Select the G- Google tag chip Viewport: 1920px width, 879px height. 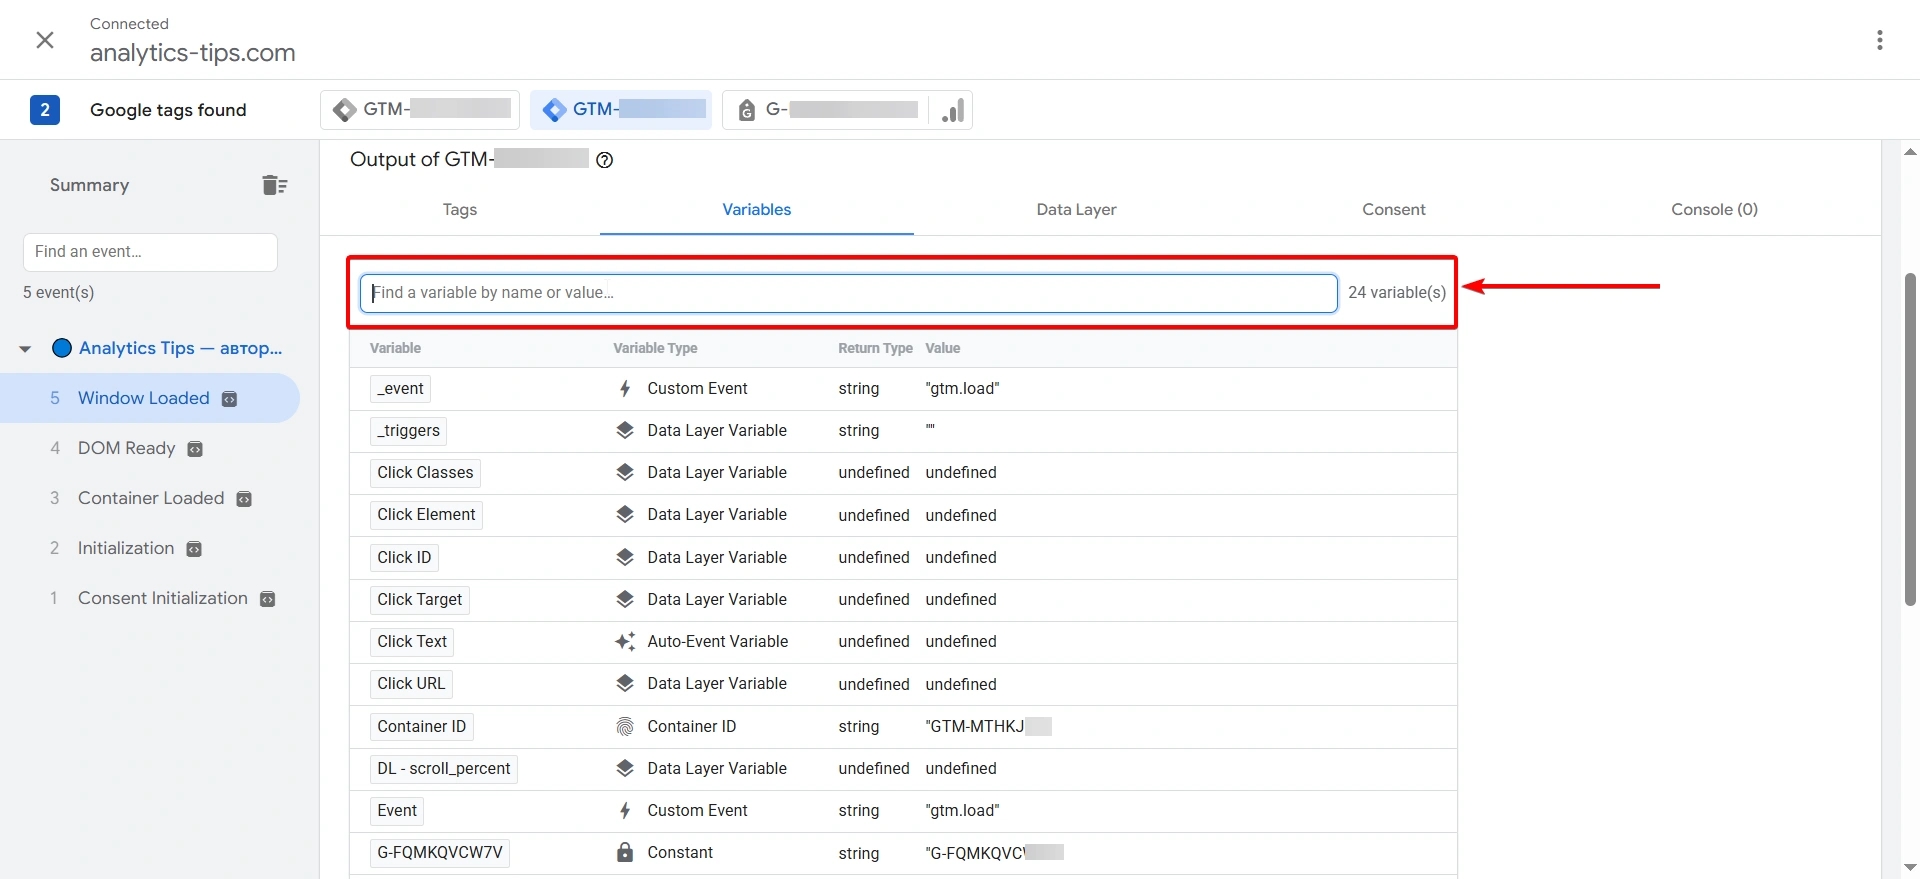coord(825,110)
